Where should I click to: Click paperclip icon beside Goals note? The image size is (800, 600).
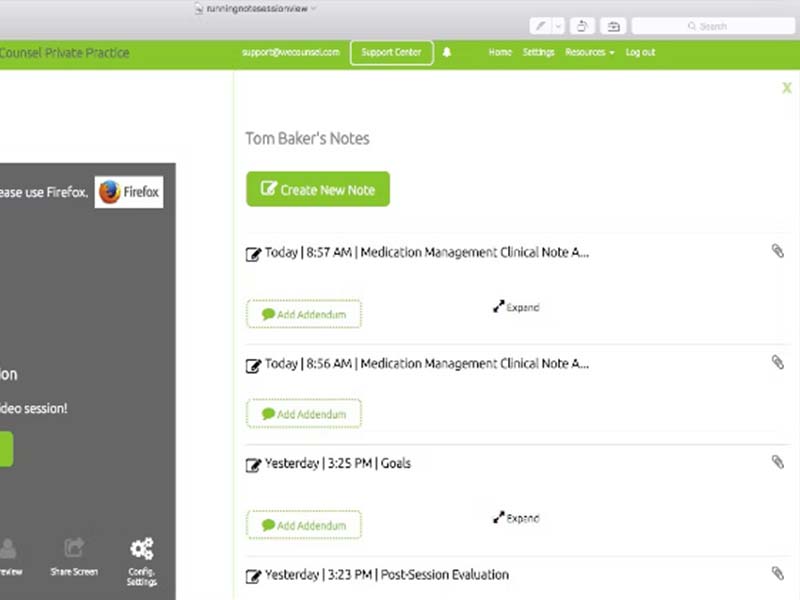[x=778, y=462]
